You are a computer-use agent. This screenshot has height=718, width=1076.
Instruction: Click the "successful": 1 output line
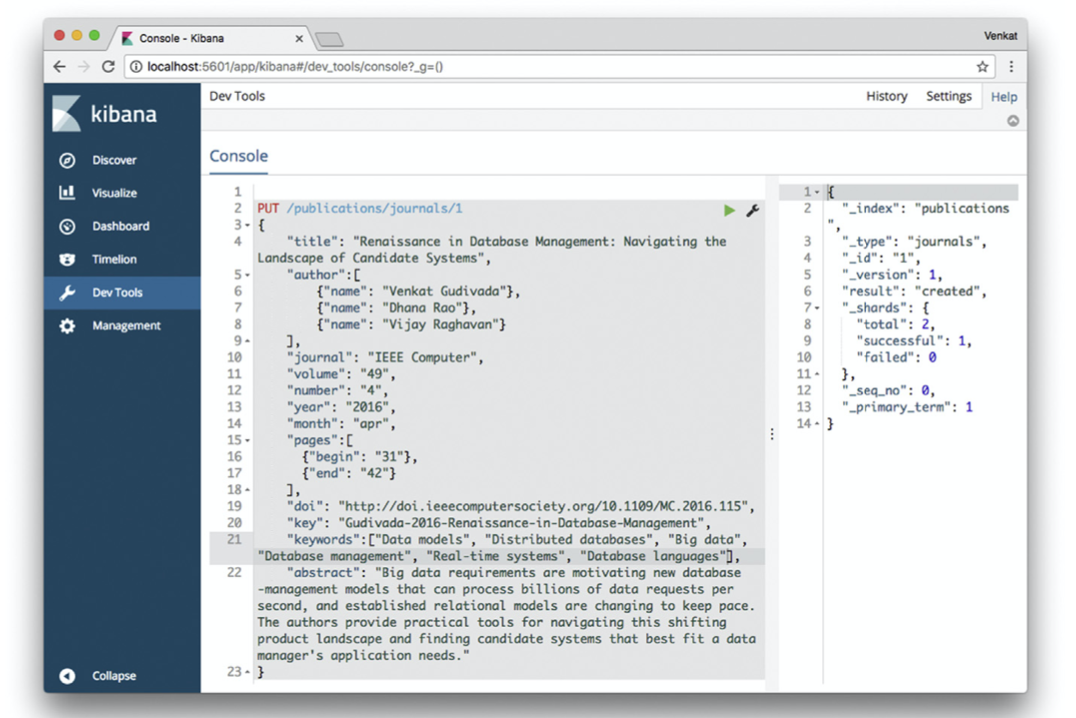[x=914, y=341]
